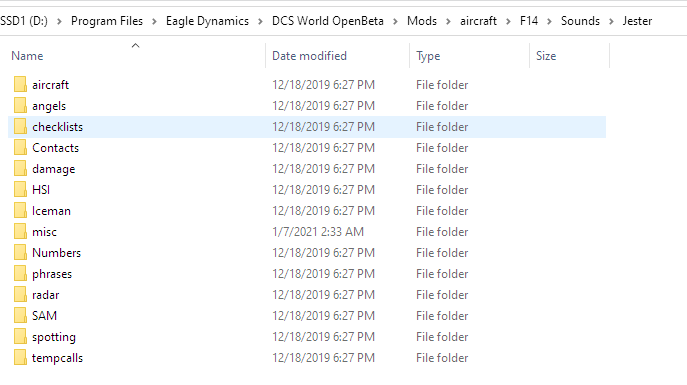Jump to F14 breadcrumb folder

[x=529, y=21]
